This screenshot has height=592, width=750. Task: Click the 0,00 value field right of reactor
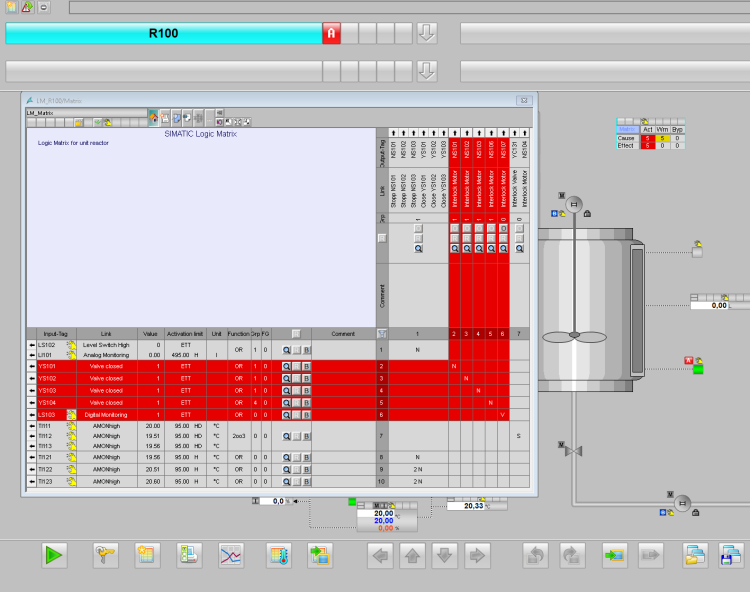(710, 306)
